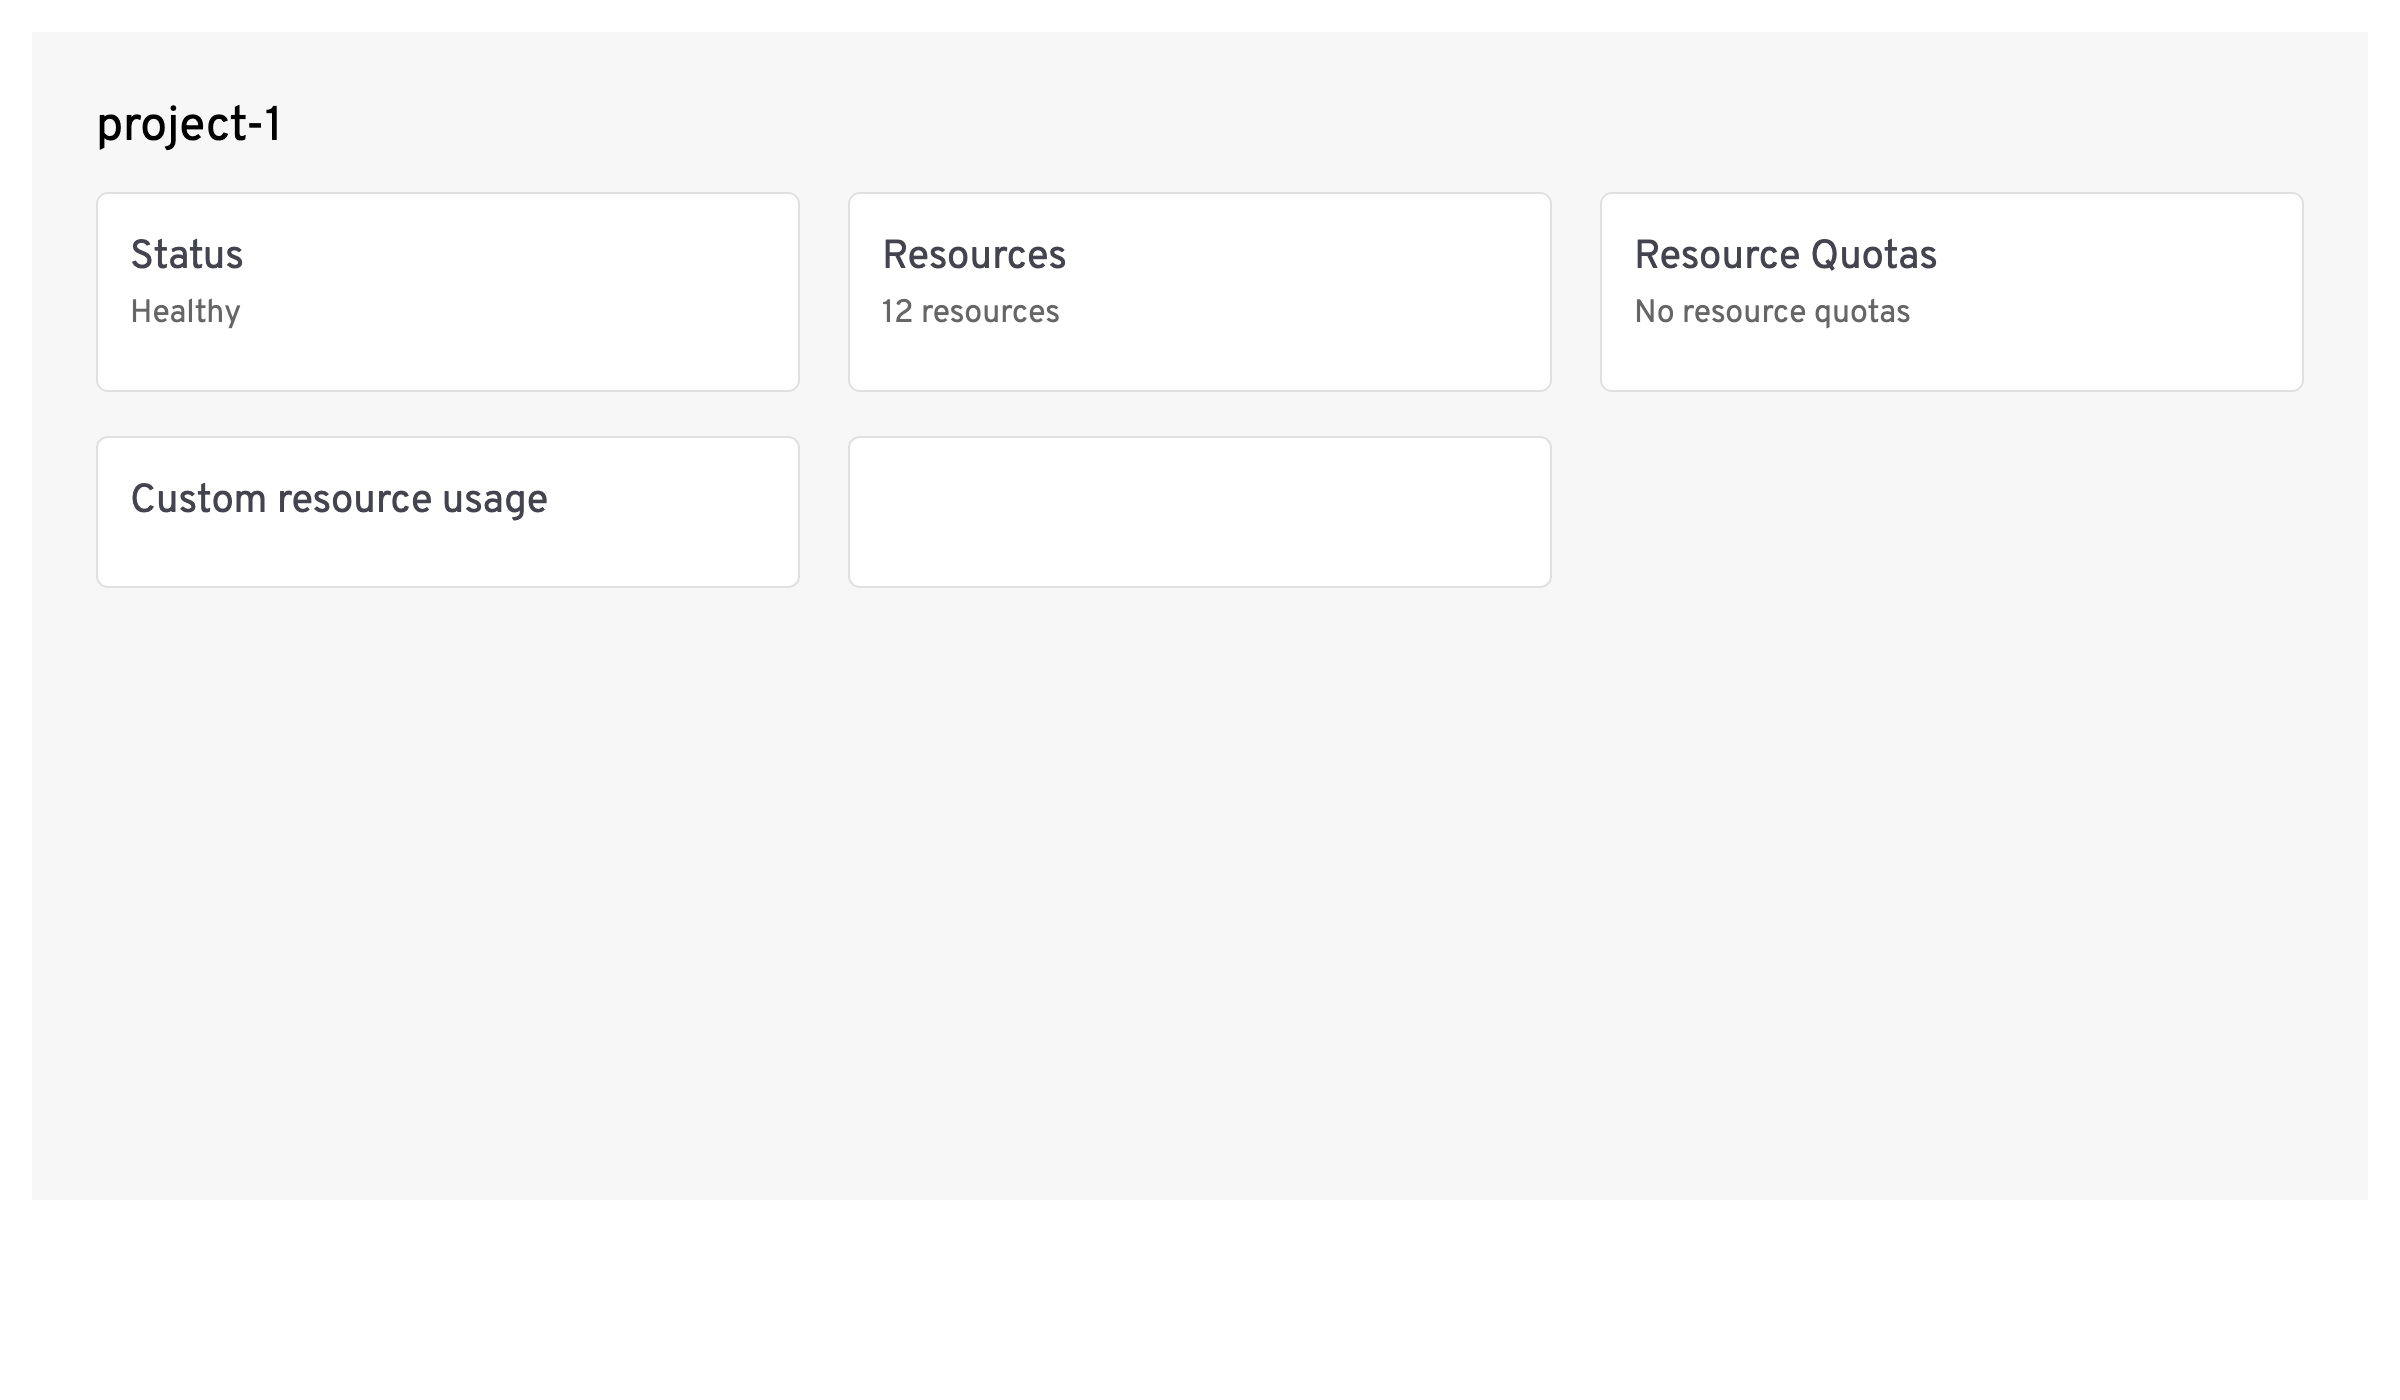Screen dimensions: 2400x1400
Task: Click the Resources card title
Action: 974,255
